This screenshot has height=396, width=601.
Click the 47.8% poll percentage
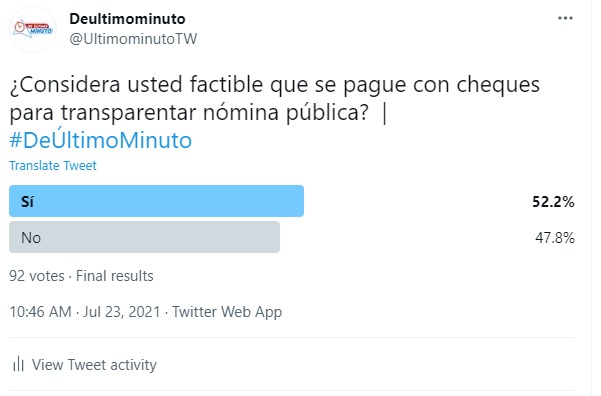(x=555, y=238)
